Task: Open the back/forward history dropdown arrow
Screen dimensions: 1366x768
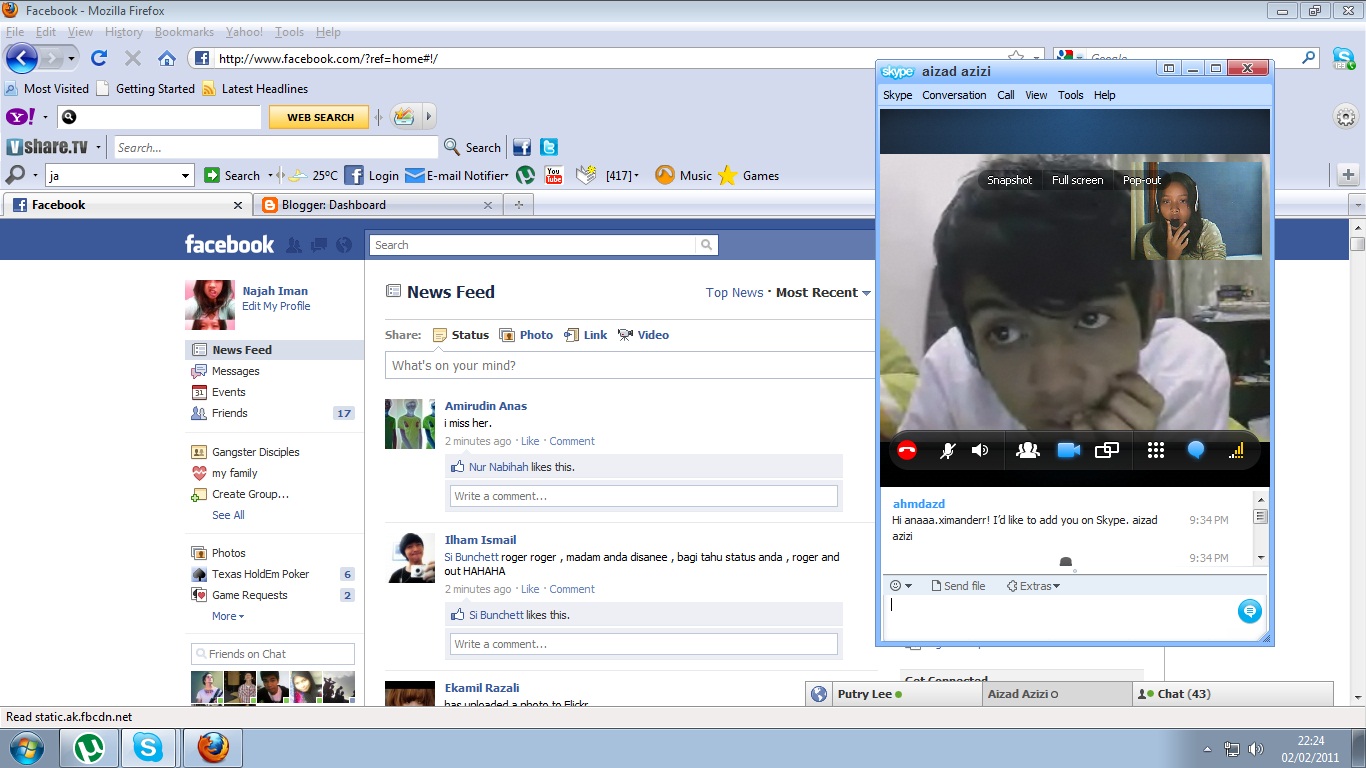Action: [71, 58]
